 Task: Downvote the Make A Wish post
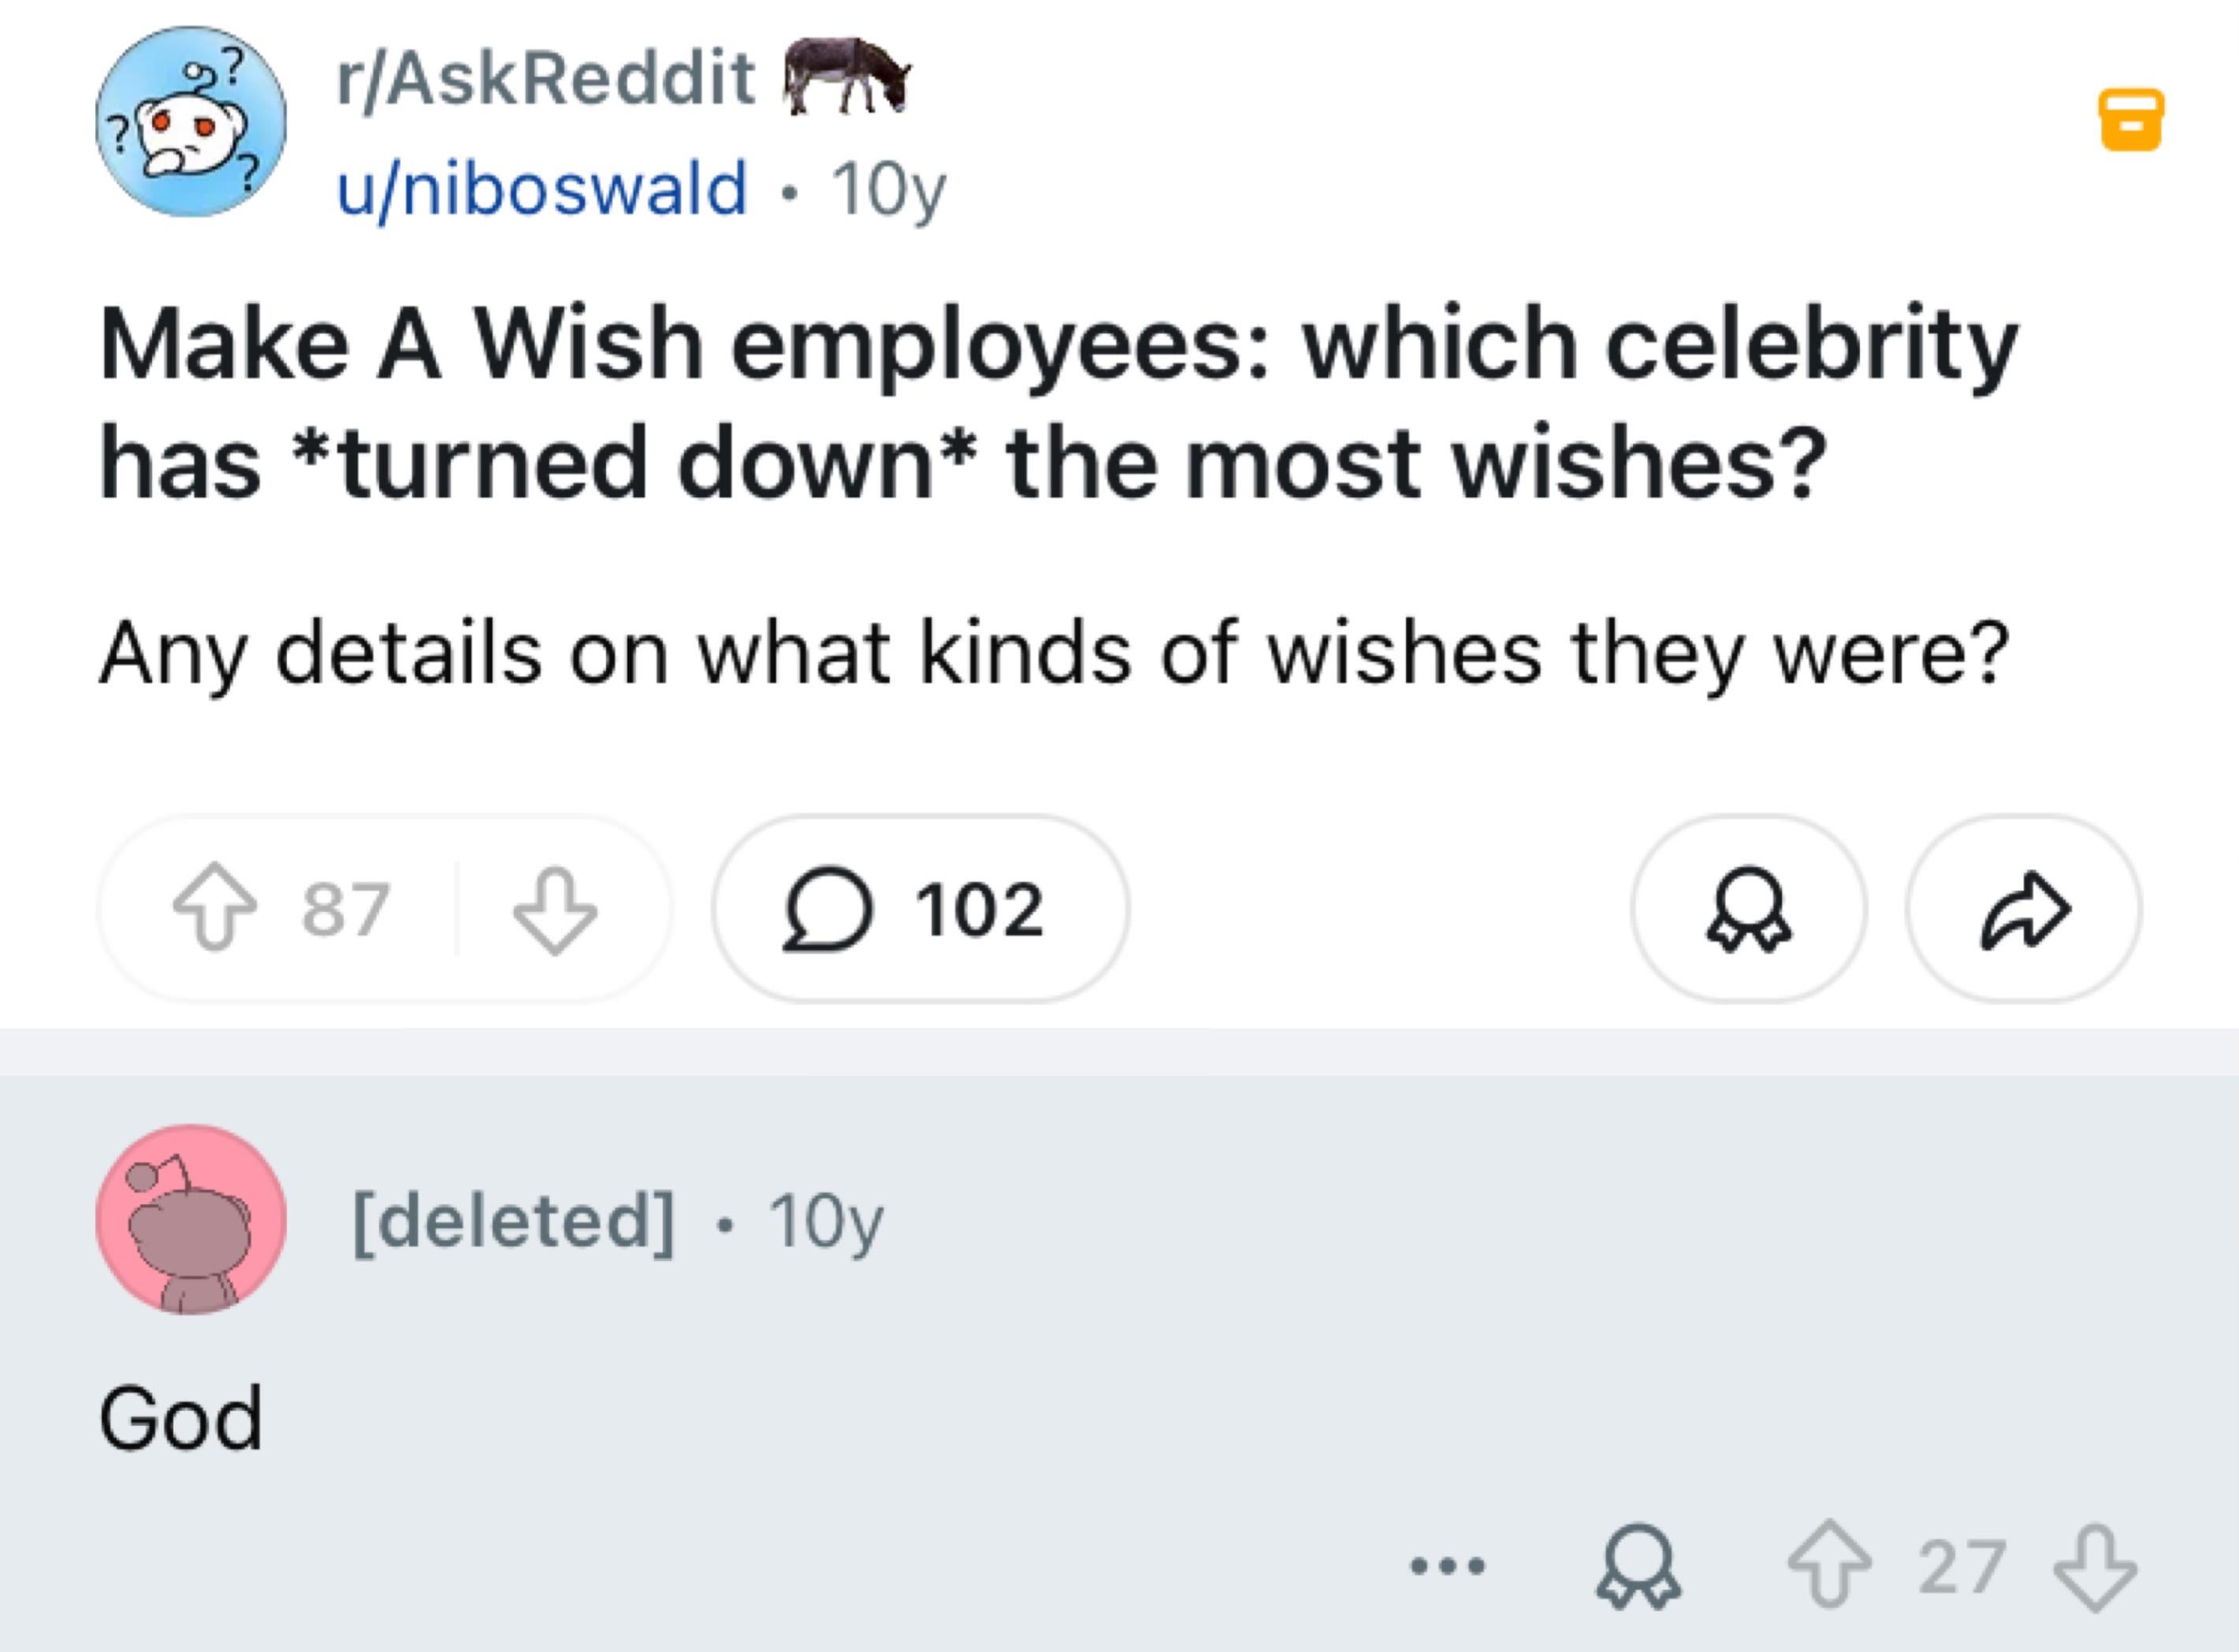[x=555, y=909]
